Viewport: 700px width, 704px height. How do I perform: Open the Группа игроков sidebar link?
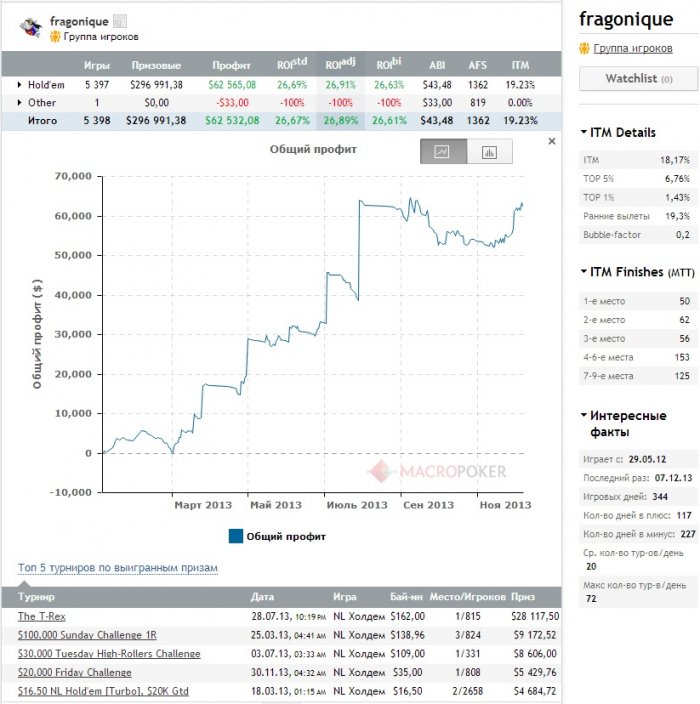633,48
